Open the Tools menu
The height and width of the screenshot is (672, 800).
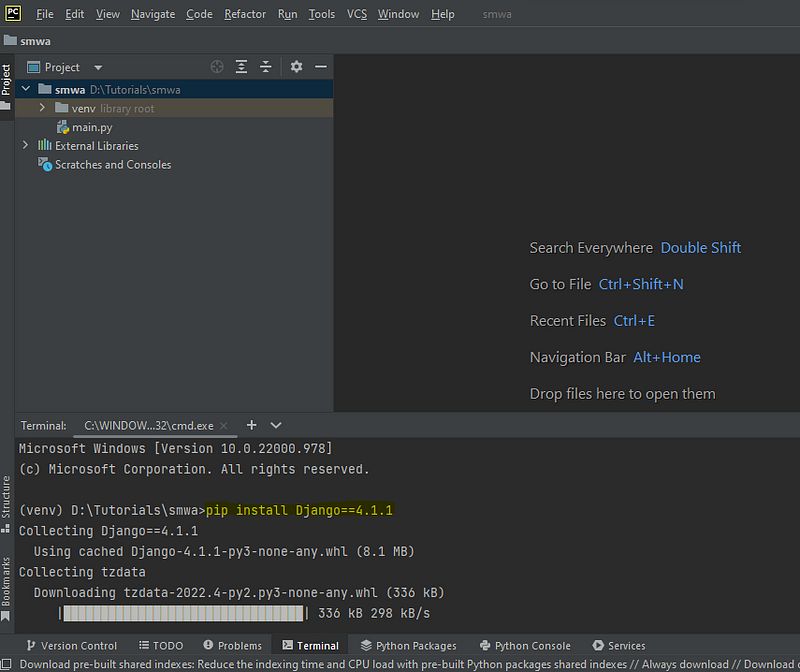(321, 14)
